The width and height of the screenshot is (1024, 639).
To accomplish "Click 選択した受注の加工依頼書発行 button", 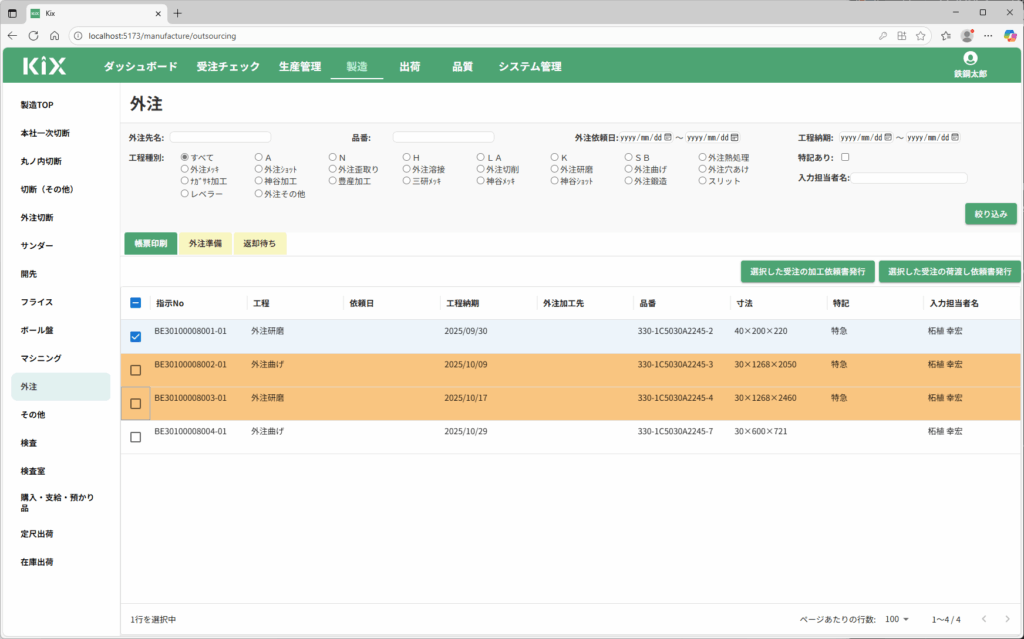I will coord(807,271).
